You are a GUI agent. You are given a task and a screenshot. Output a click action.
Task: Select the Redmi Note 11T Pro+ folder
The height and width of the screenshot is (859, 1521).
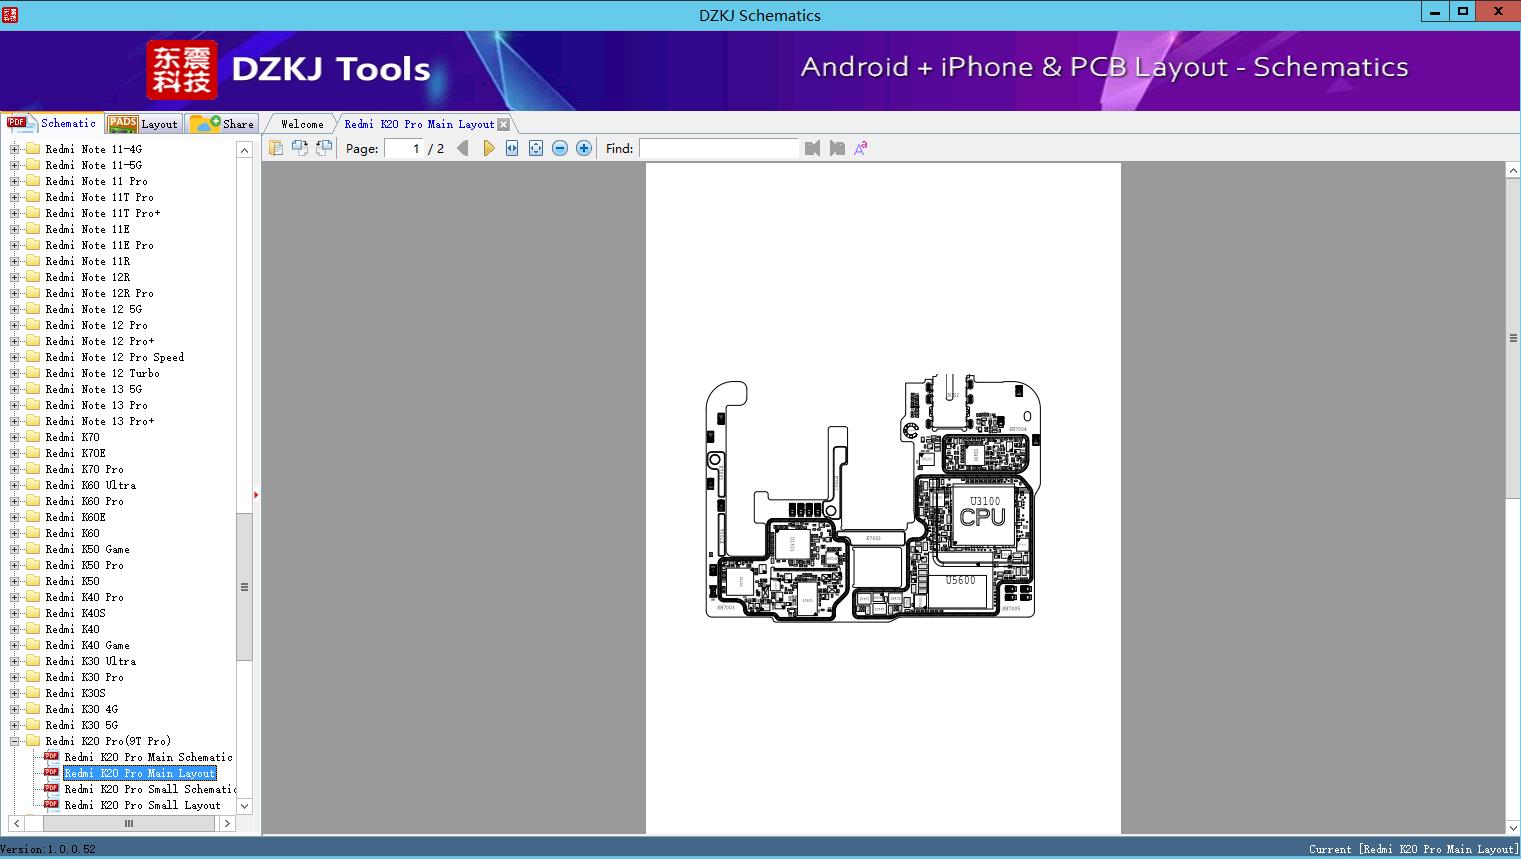[102, 213]
